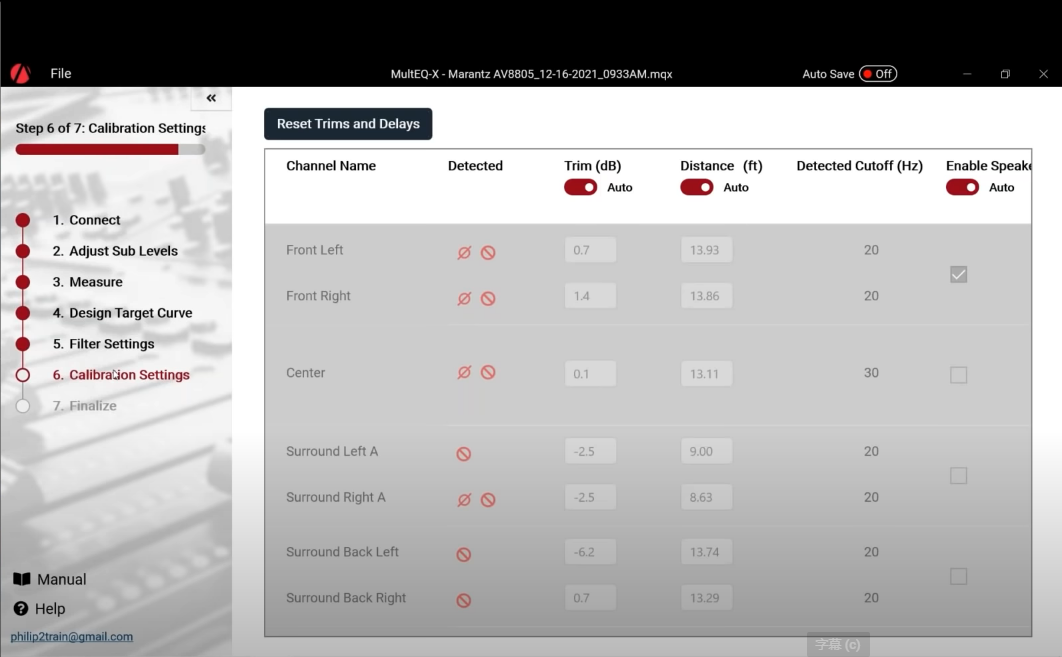Click the prohibited icon for Surround Left A
Screen dimensions: 1062x657
[x=464, y=454]
